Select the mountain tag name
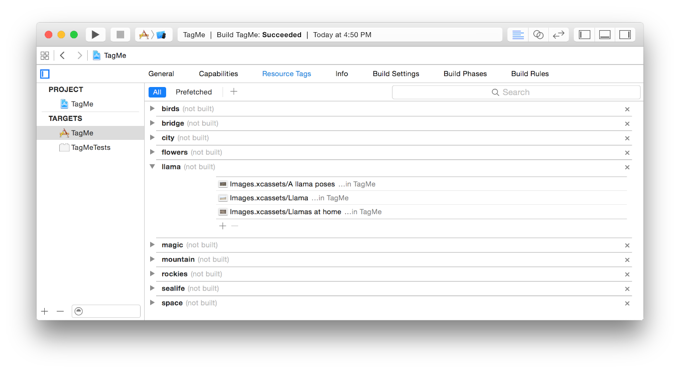This screenshot has height=373, width=680. [178, 259]
